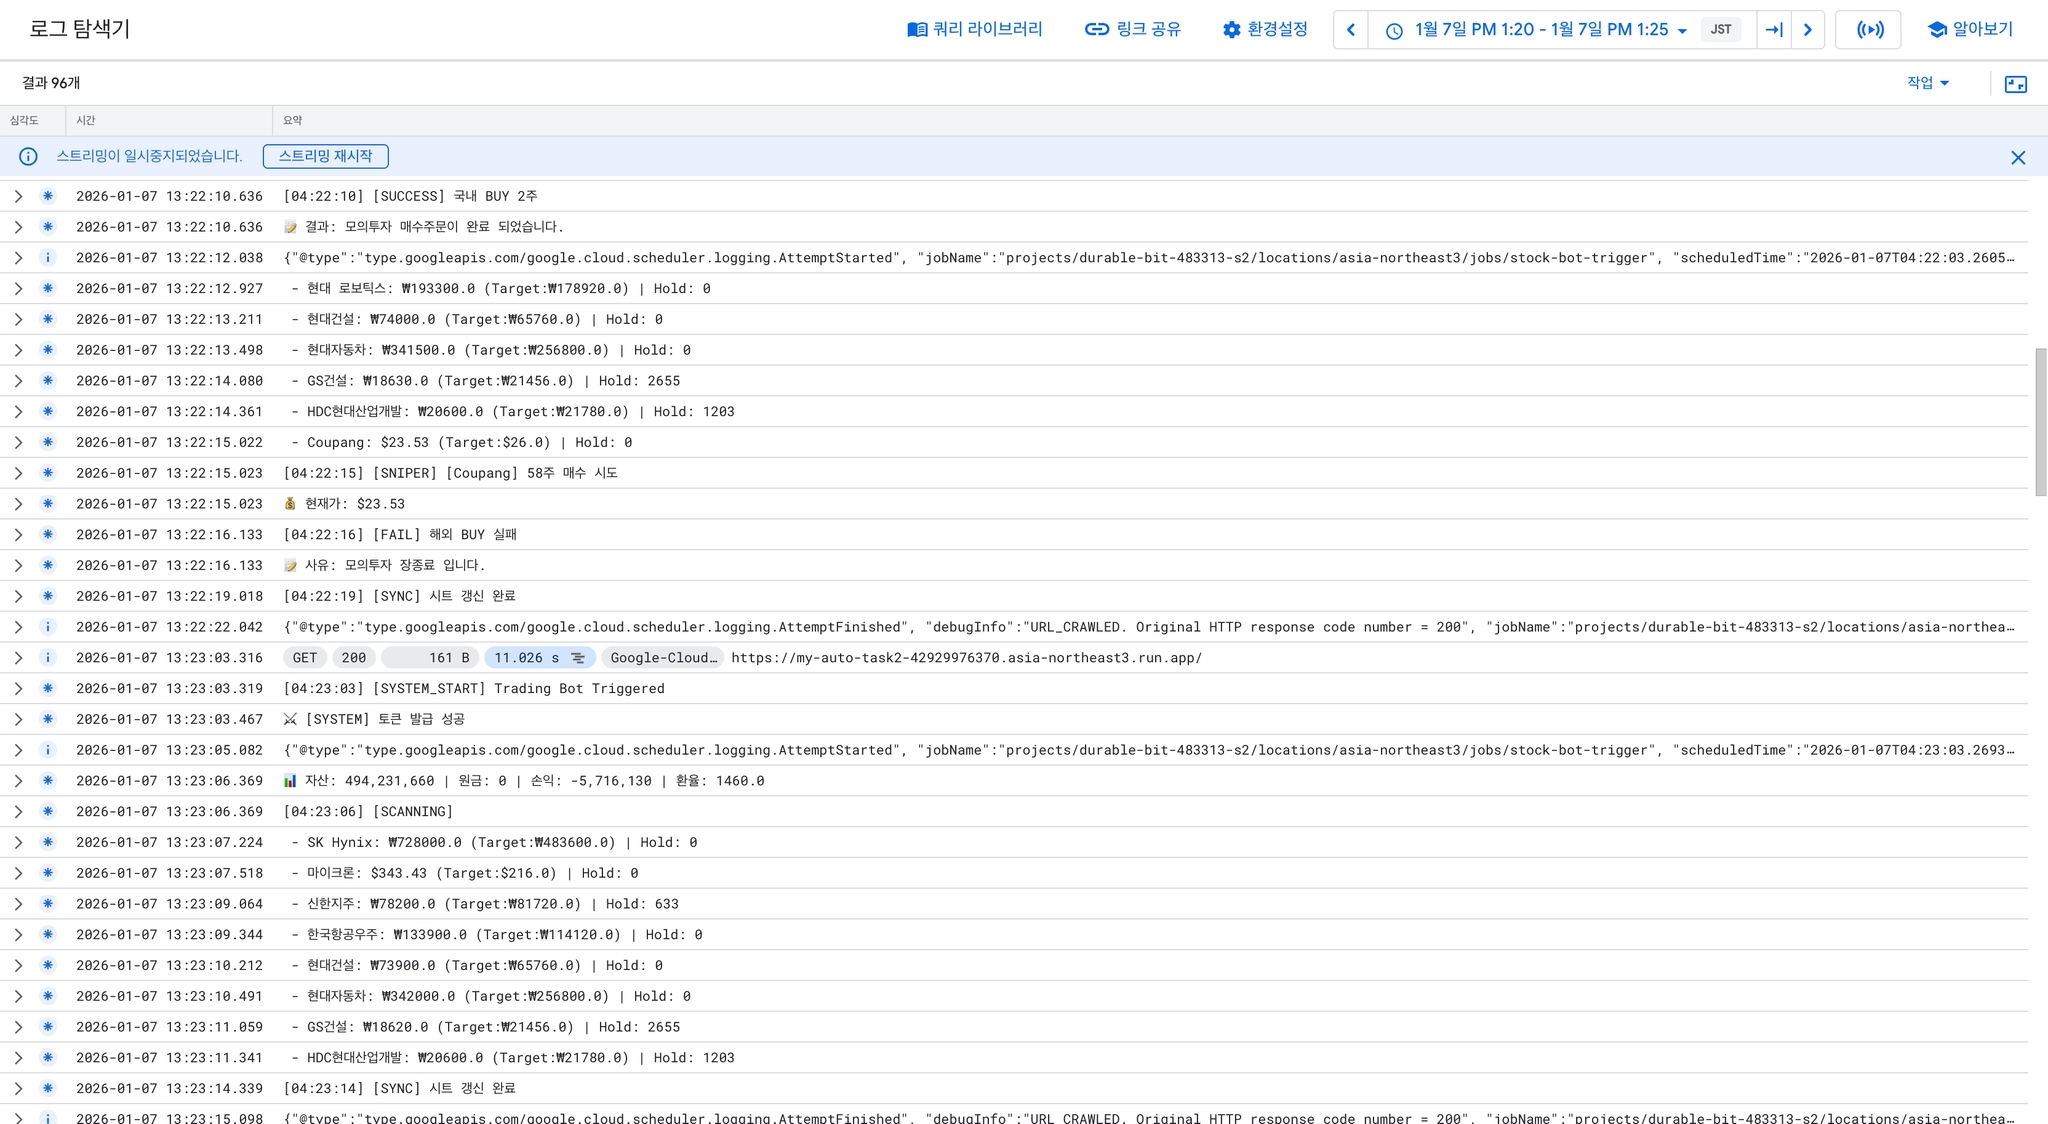Click the vertical scrollbar thumb

[2040, 422]
